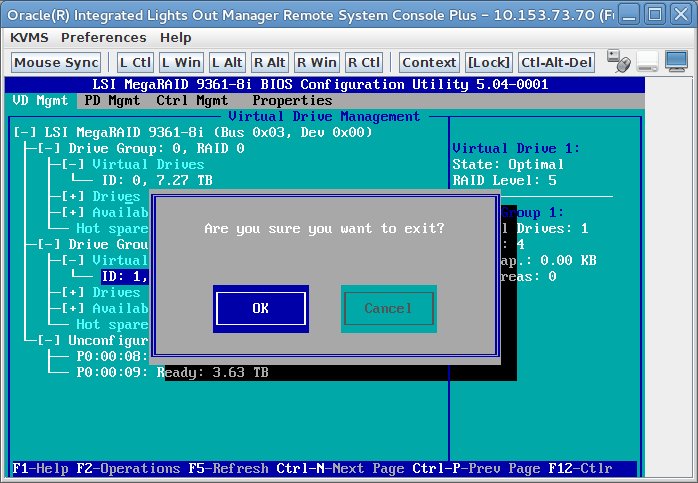This screenshot has width=698, height=483.
Task: Maximize the Remote System Console window
Action: point(654,15)
